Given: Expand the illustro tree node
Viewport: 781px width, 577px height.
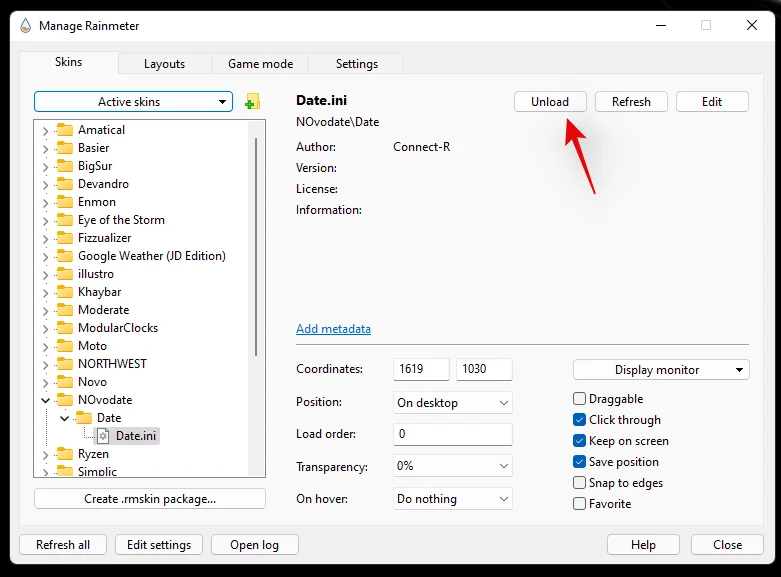Looking at the screenshot, I should tap(45, 275).
